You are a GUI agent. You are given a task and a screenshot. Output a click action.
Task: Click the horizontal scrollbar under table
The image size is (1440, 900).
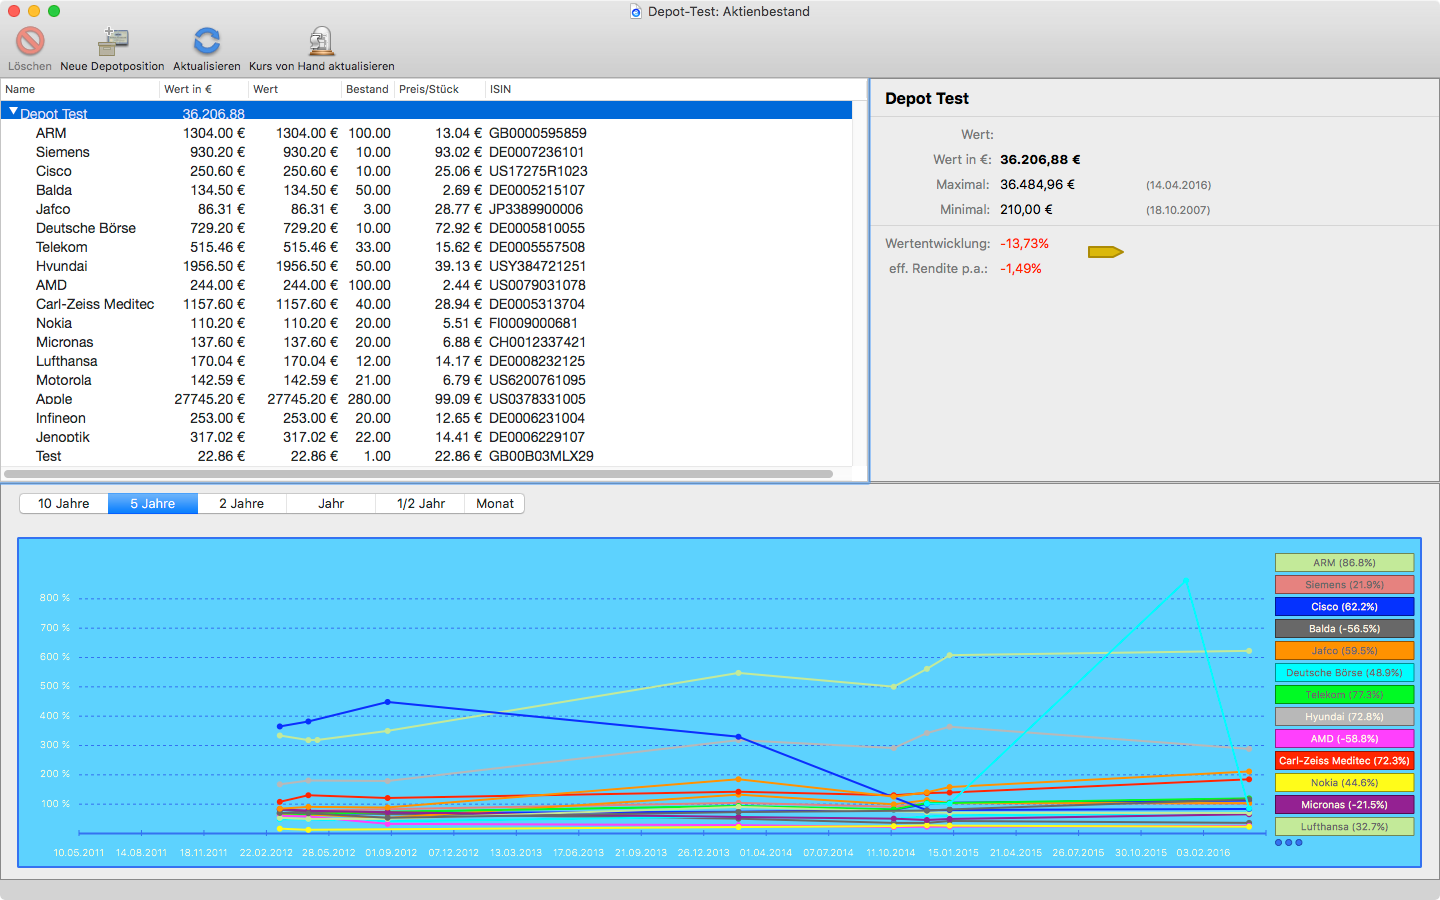(x=418, y=474)
